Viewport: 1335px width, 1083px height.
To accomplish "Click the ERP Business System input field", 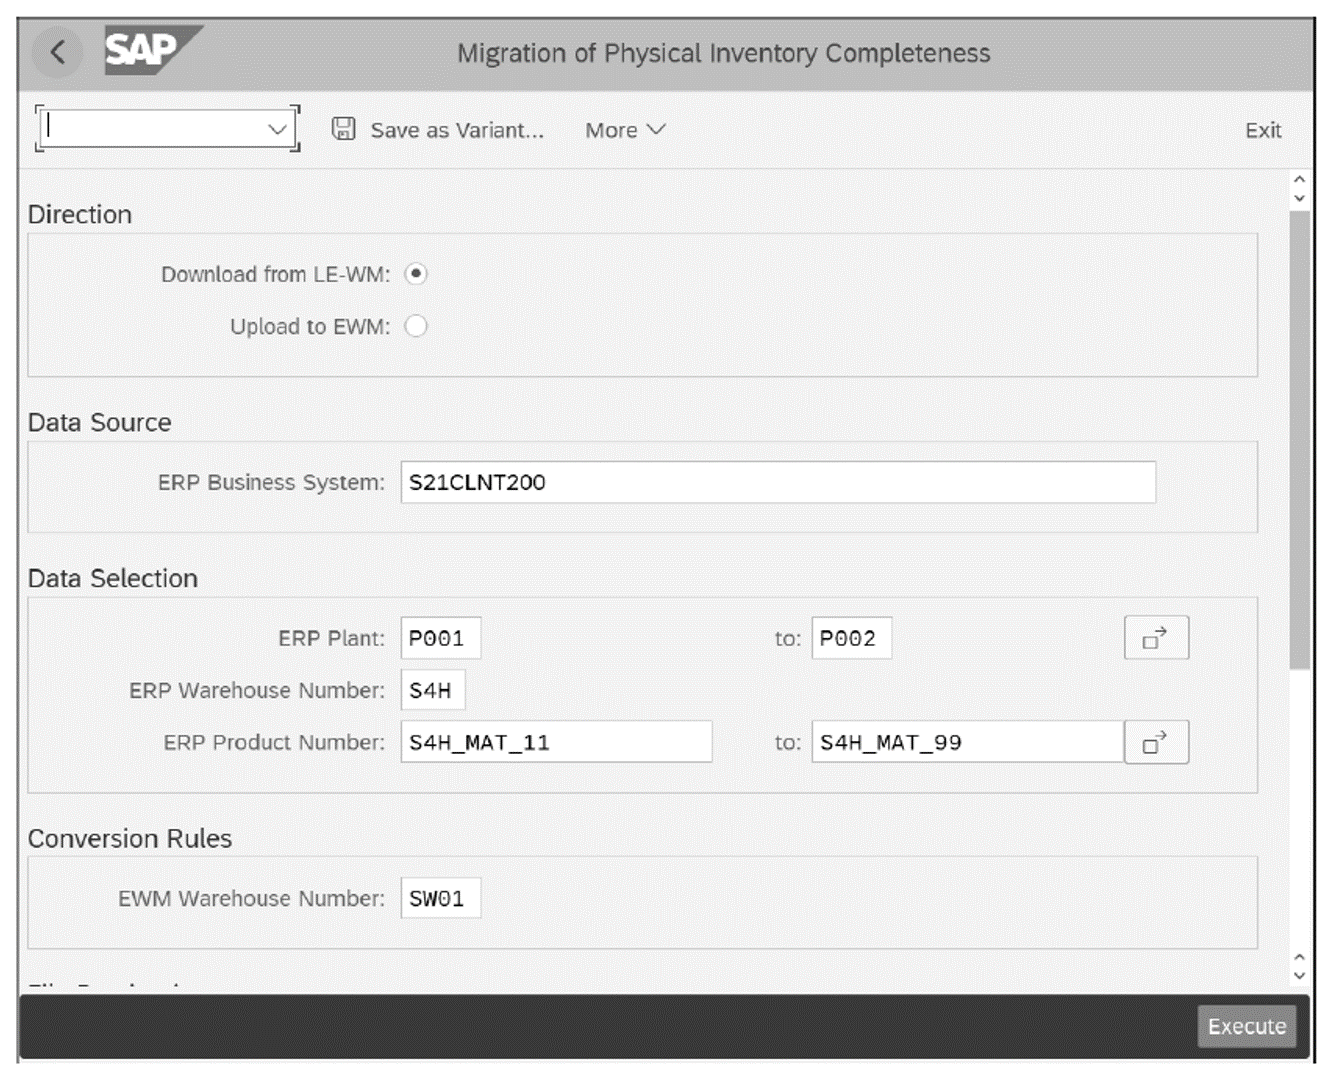I will (x=777, y=483).
